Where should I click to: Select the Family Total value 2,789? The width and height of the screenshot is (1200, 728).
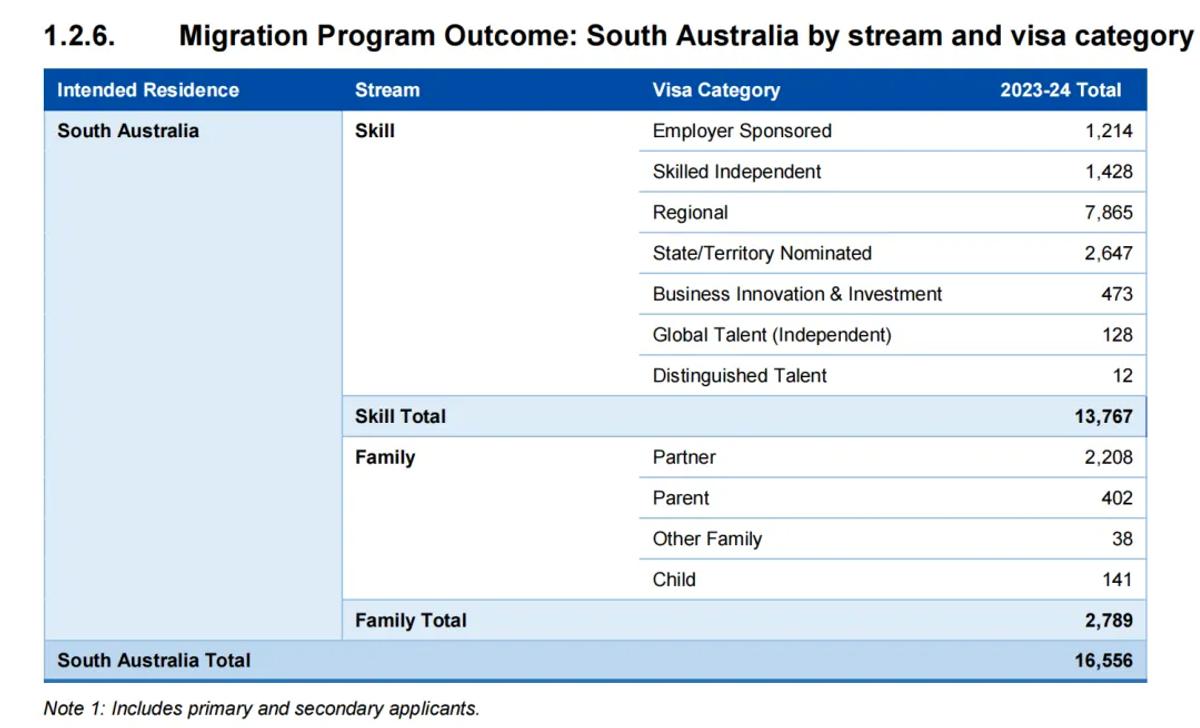click(x=1109, y=620)
